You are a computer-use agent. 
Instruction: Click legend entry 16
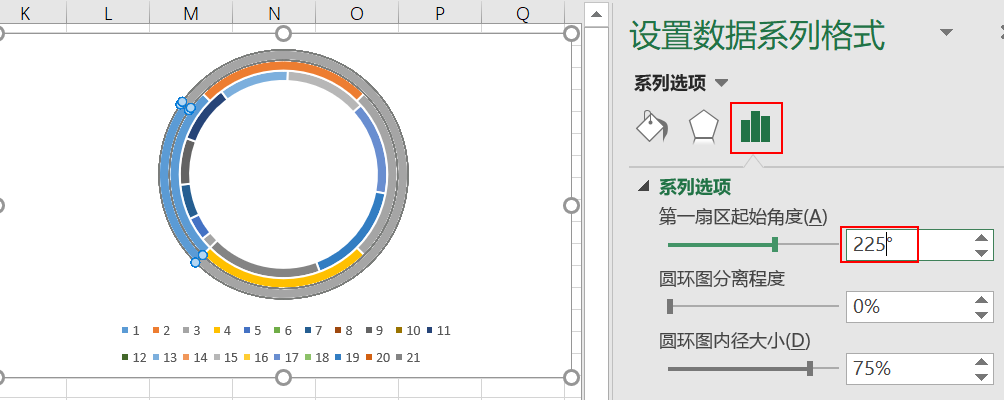click(256, 357)
